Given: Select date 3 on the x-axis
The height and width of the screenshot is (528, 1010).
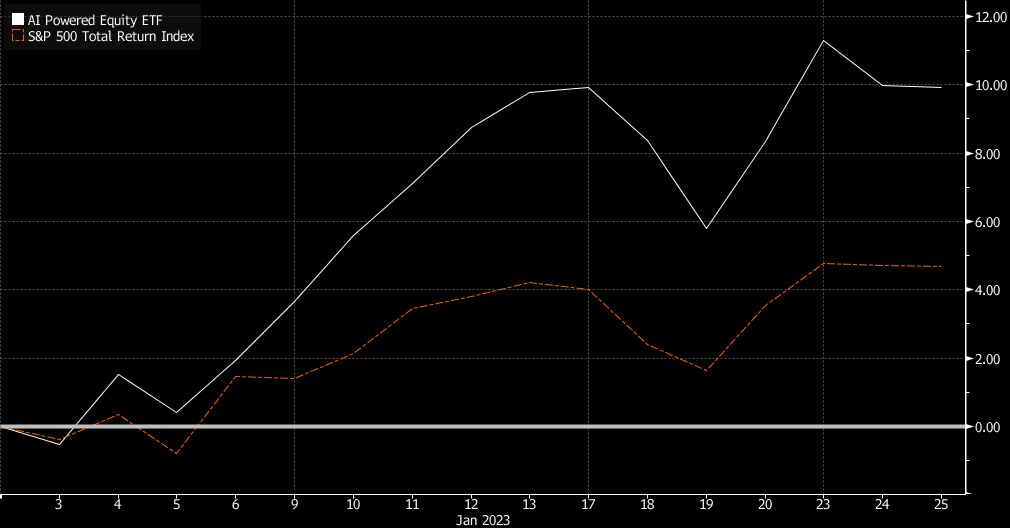Looking at the screenshot, I should pos(59,505).
